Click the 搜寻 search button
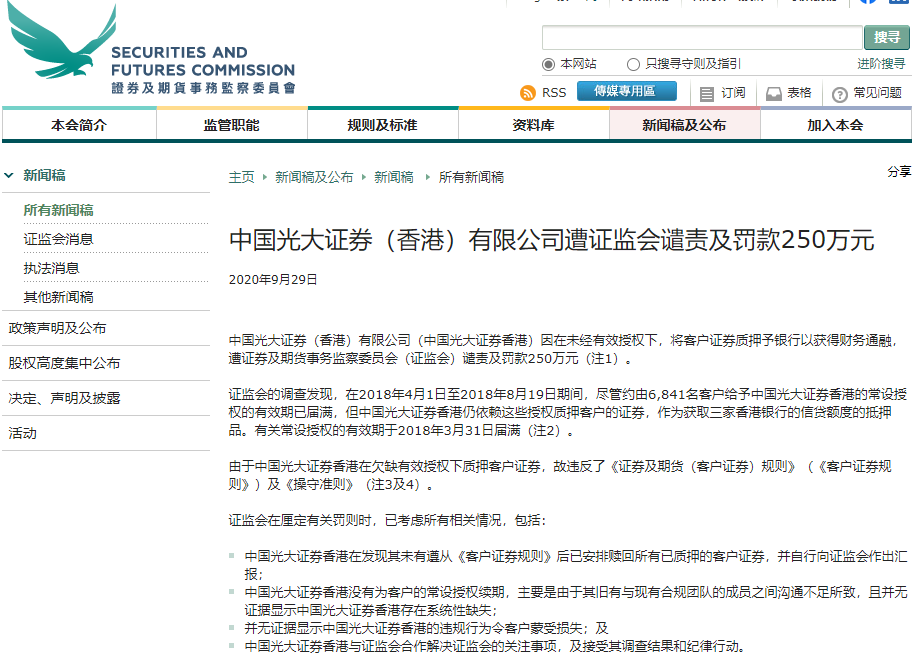Image resolution: width=914 pixels, height=660 pixels. 887,37
